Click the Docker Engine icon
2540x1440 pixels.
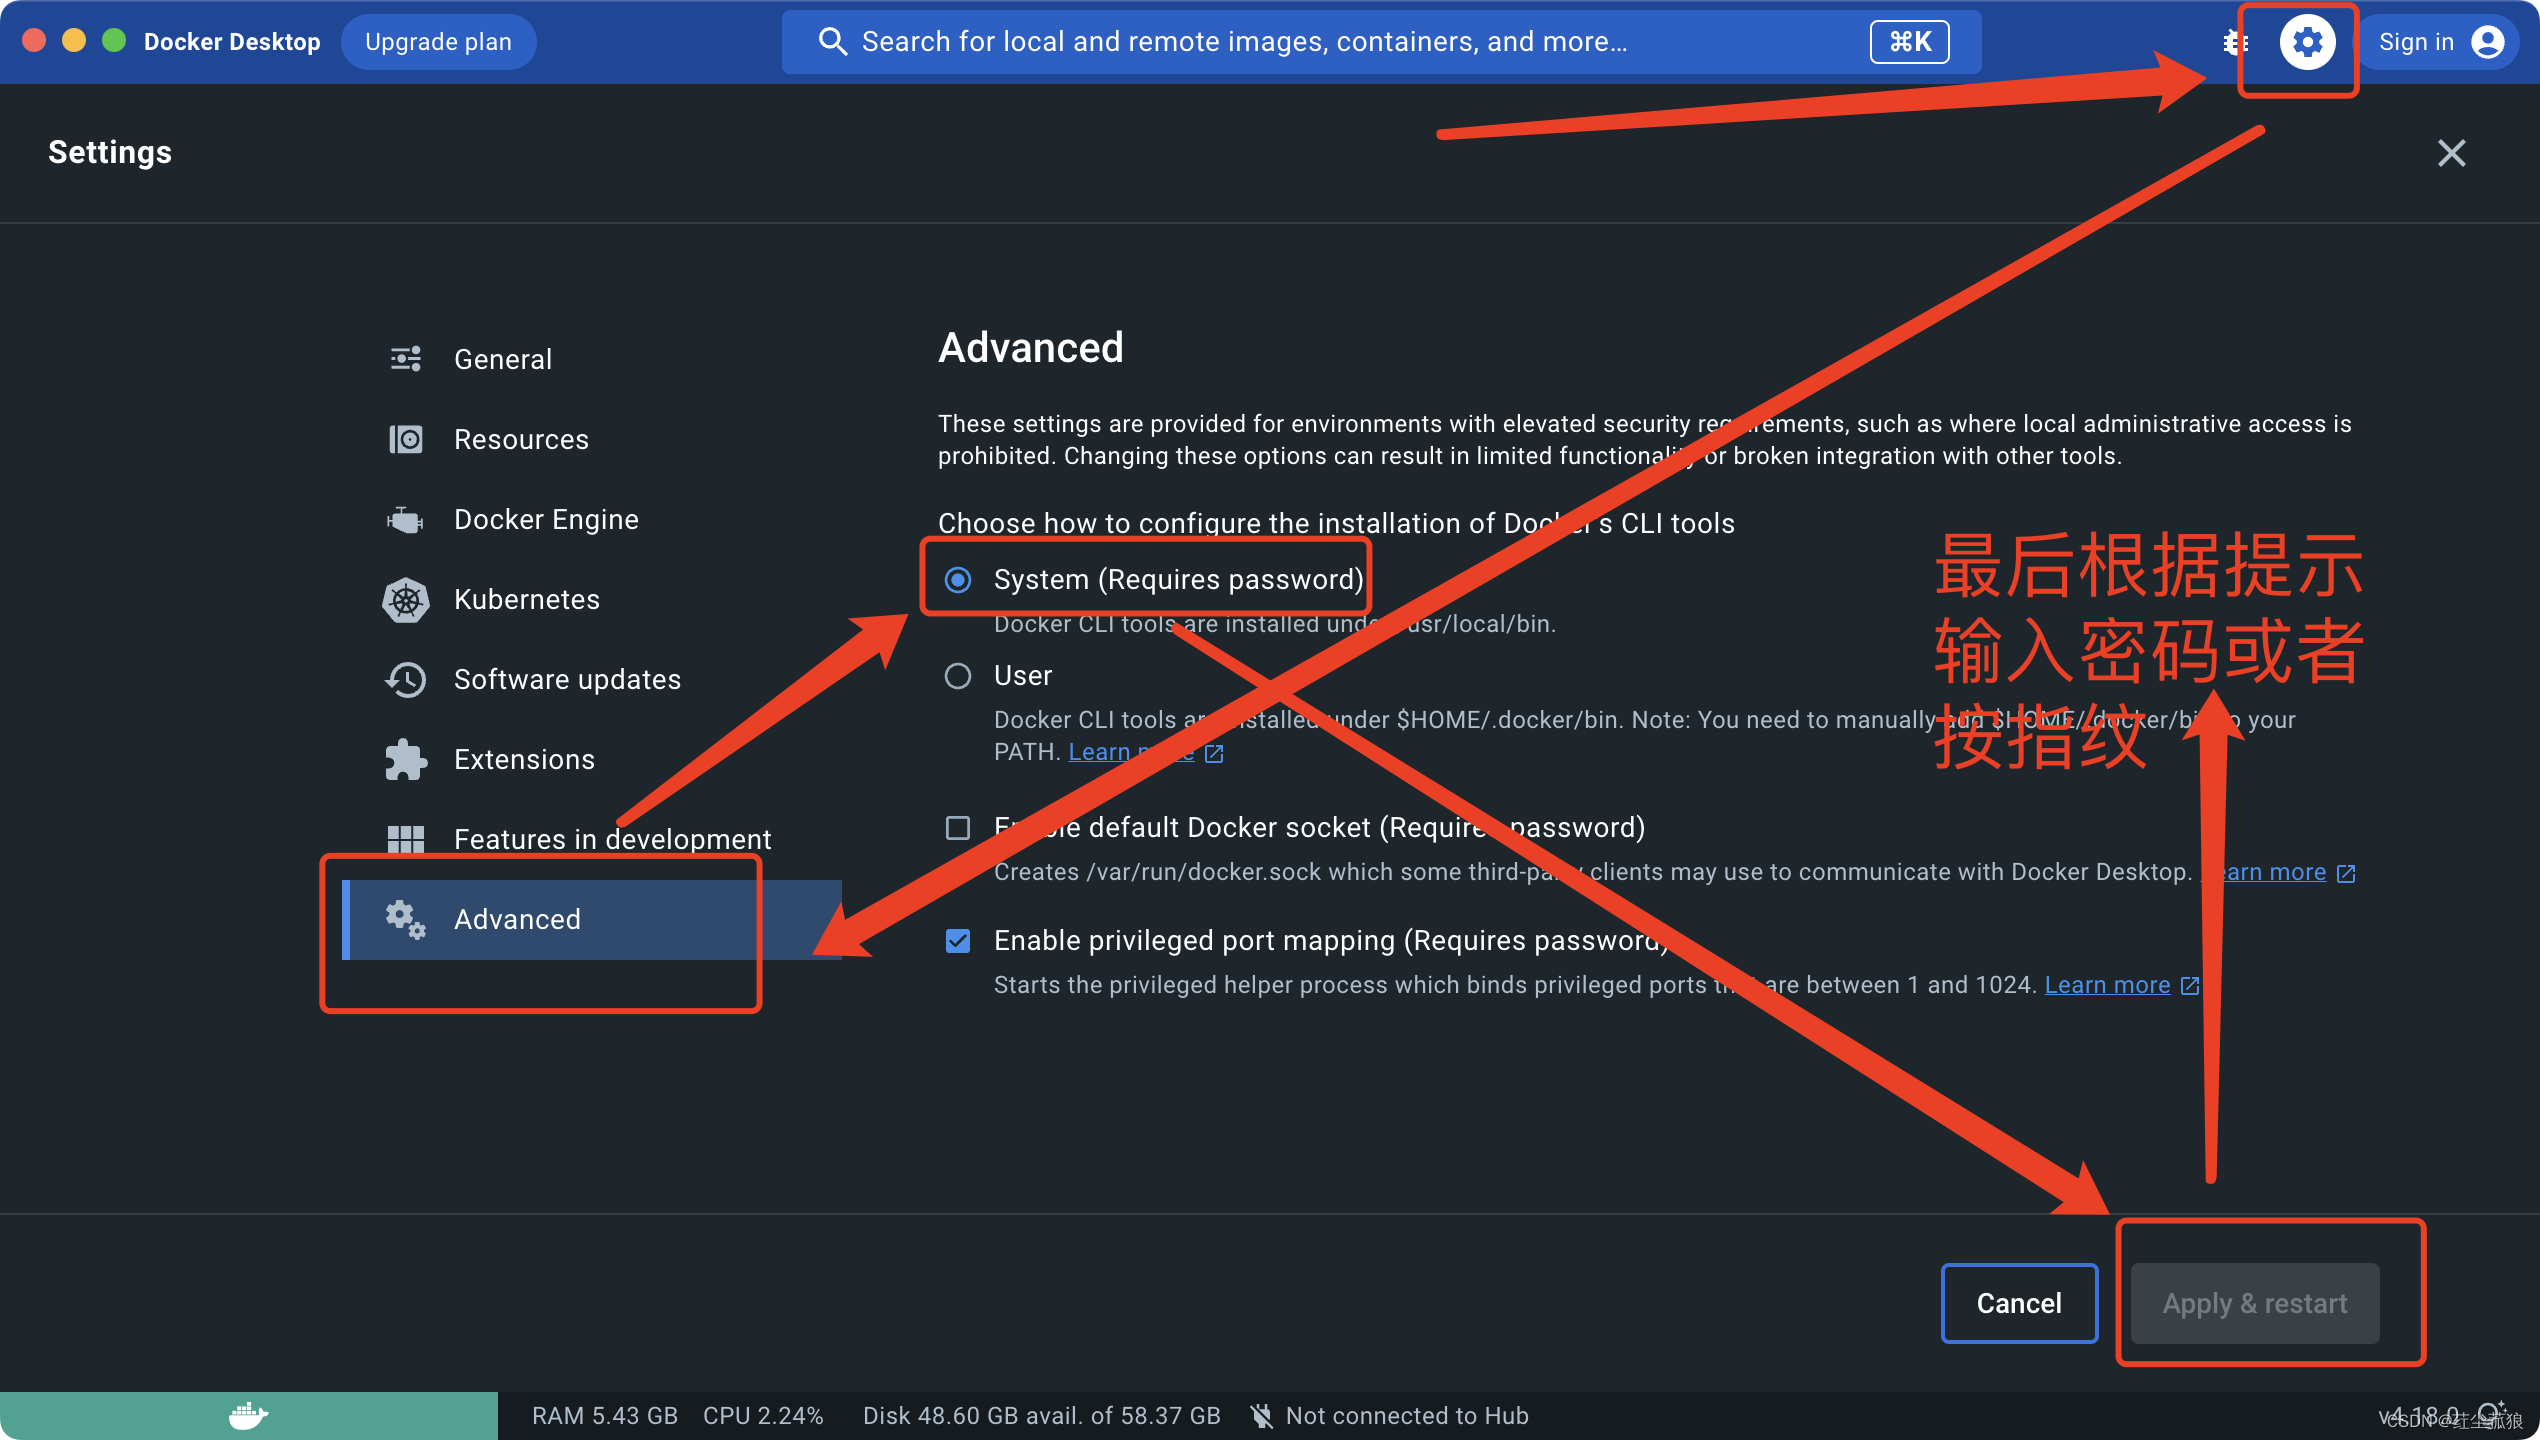[x=405, y=520]
